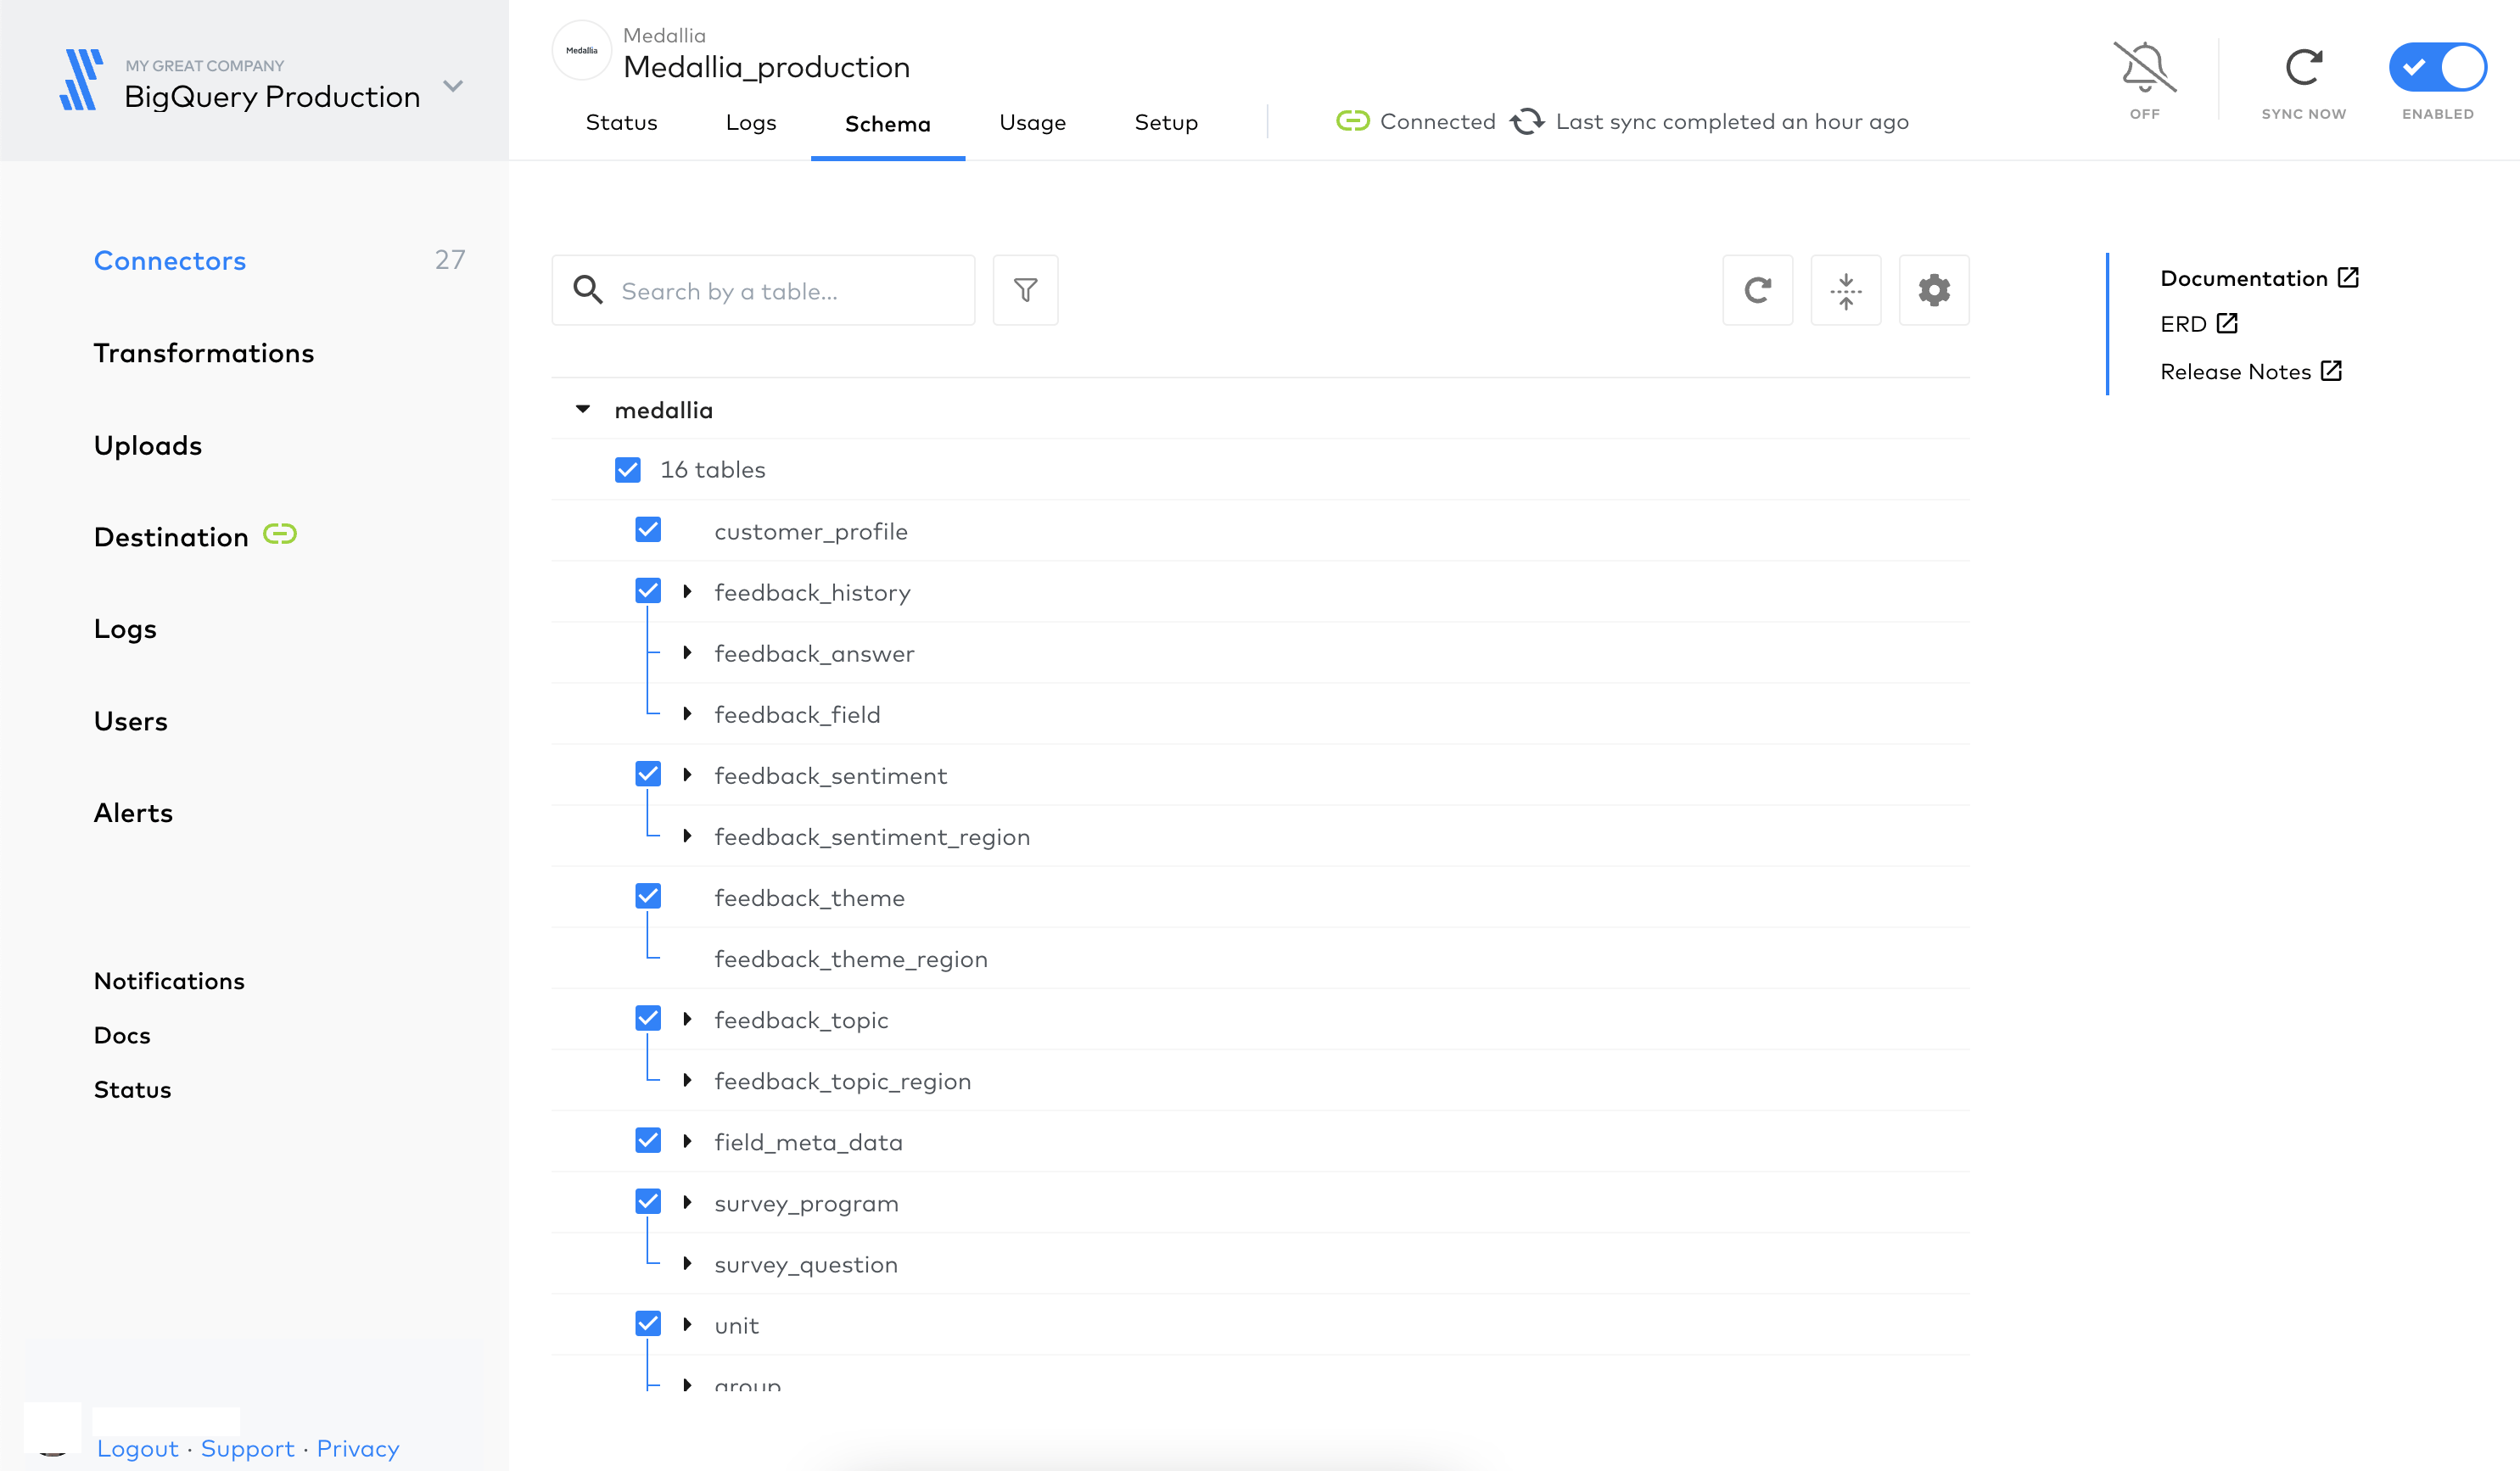
Task: Toggle the notifications bell OFF icon
Action: point(2145,68)
